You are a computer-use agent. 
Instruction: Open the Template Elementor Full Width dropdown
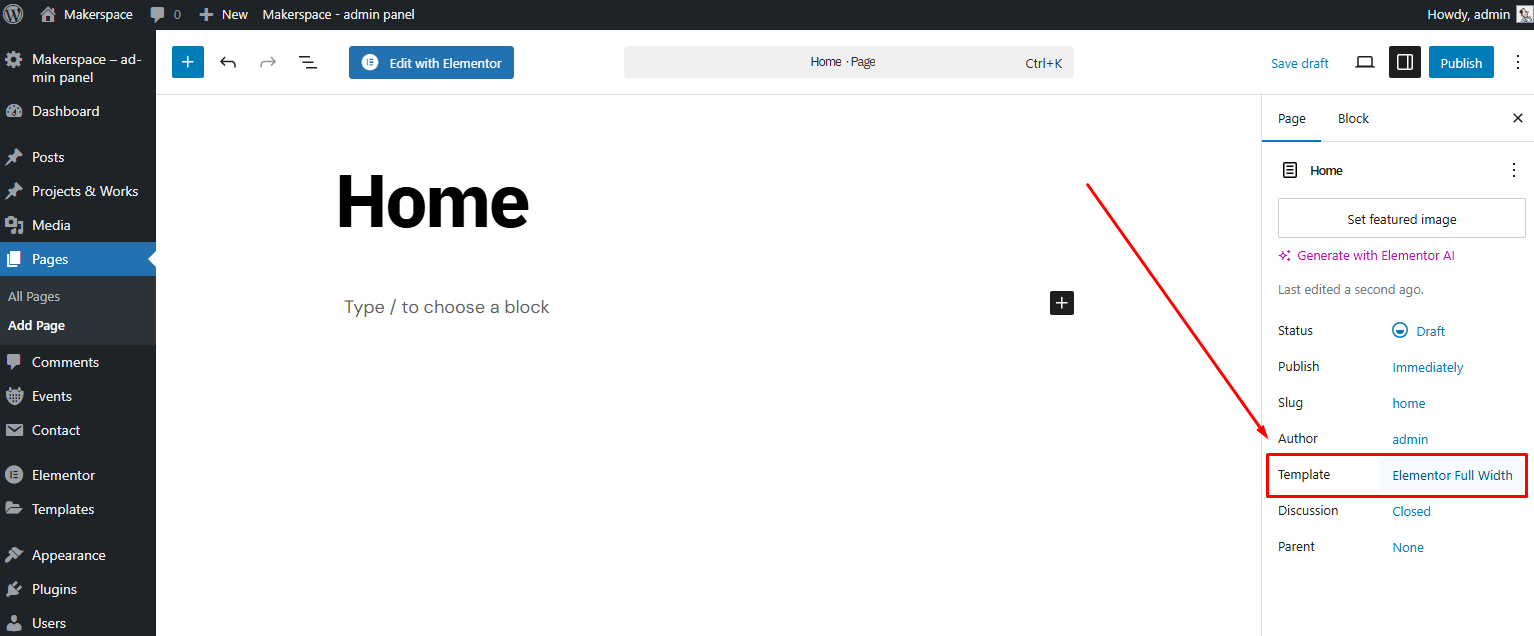tap(1452, 475)
